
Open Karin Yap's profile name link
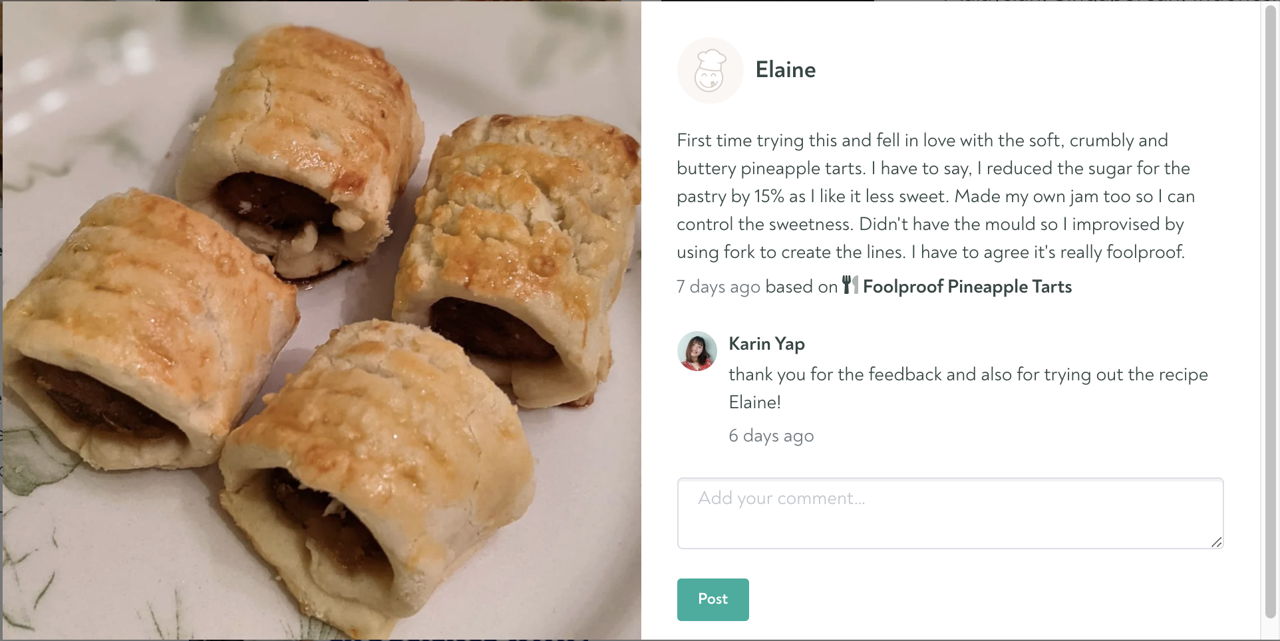[767, 344]
